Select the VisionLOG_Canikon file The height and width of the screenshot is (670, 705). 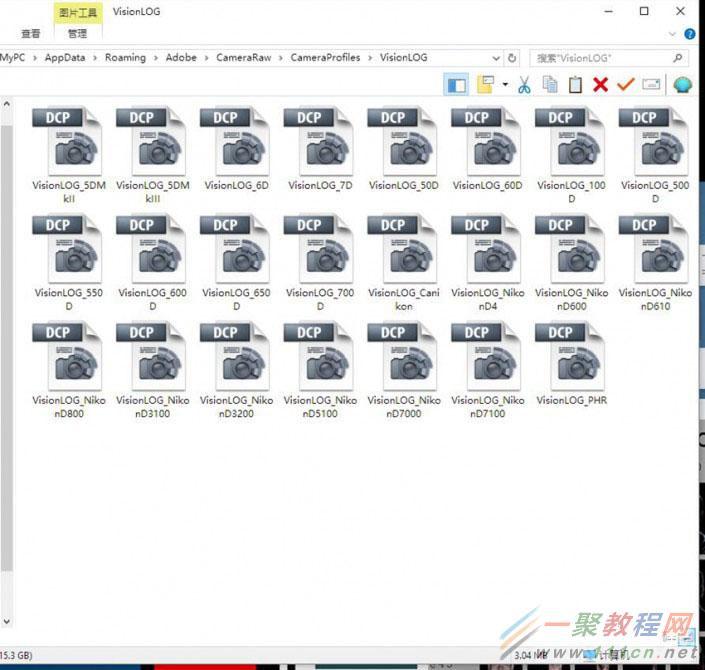(403, 263)
